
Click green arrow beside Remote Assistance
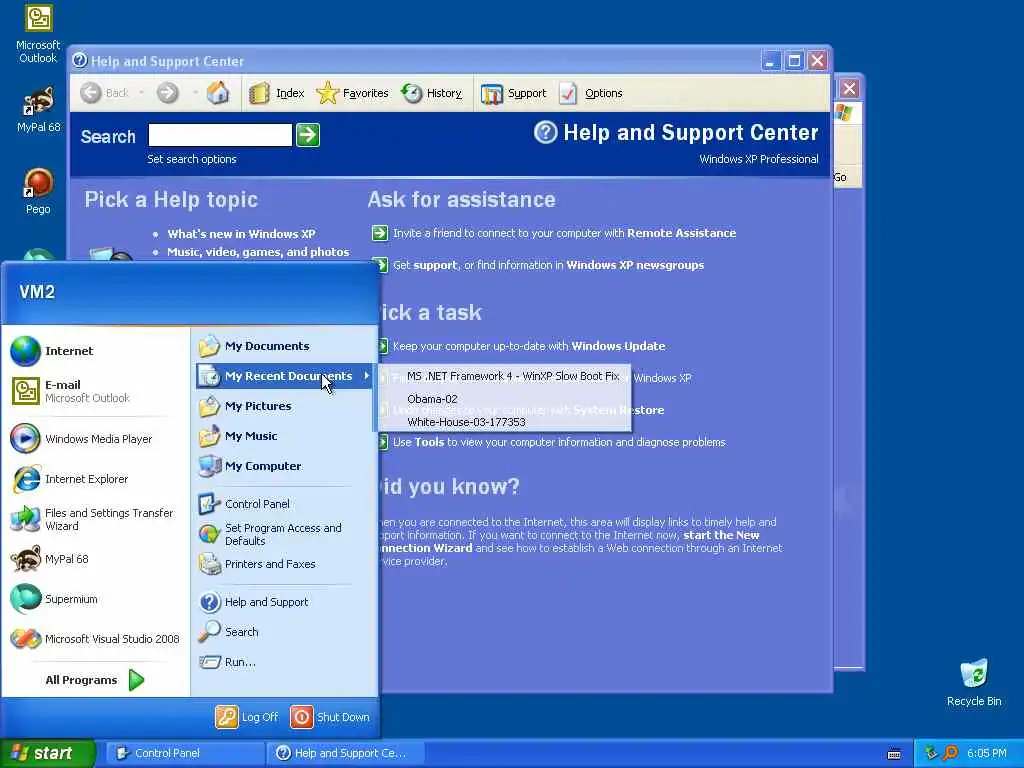coord(379,233)
